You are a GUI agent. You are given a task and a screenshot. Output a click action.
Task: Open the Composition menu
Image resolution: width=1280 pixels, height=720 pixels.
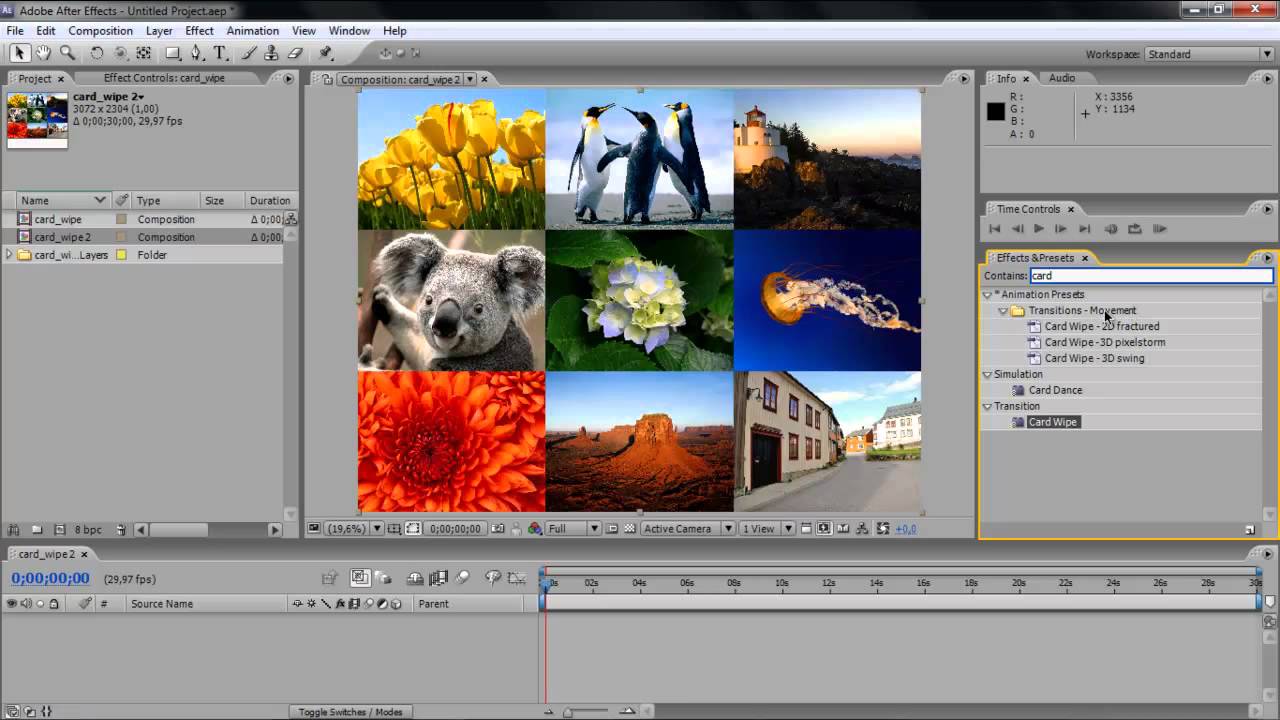(x=100, y=31)
